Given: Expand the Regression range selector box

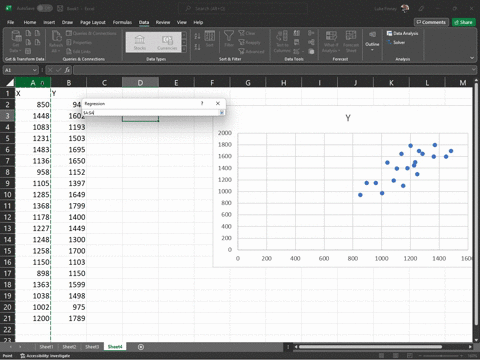Looking at the screenshot, I should tap(222, 113).
